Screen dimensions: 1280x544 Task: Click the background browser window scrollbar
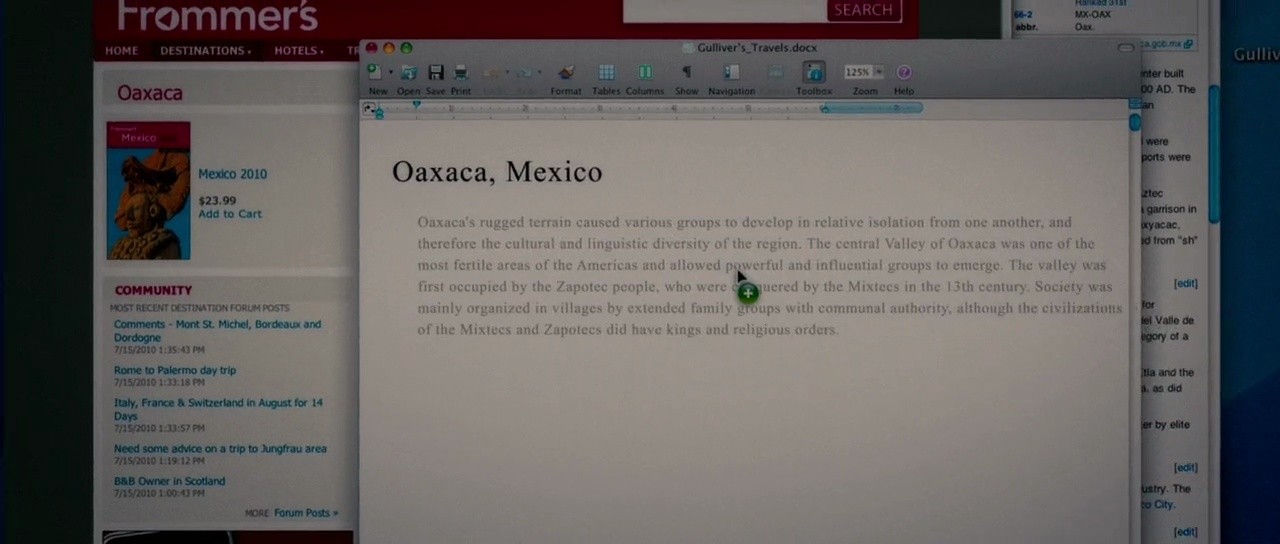(x=1214, y=155)
